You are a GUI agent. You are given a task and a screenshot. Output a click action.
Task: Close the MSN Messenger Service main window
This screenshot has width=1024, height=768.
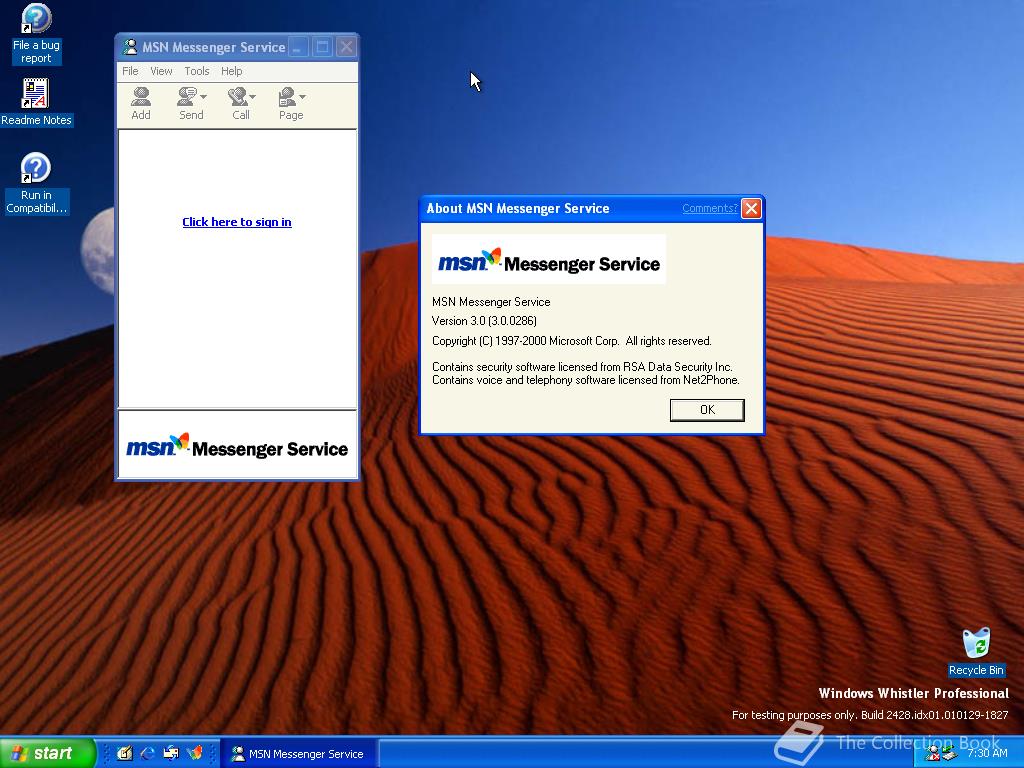click(x=347, y=46)
